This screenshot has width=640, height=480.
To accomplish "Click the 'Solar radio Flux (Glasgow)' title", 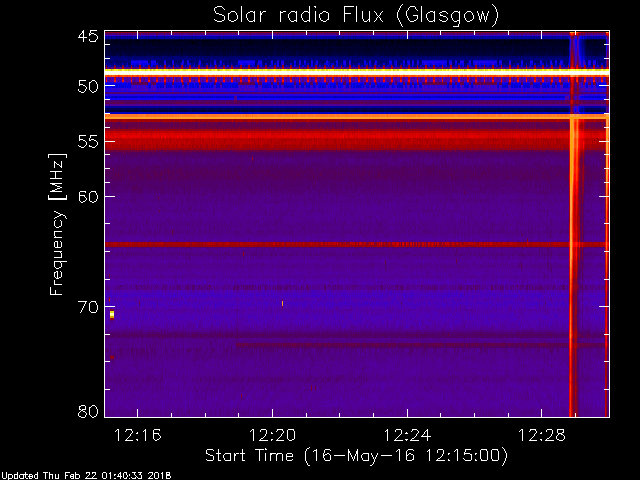I will point(356,16).
